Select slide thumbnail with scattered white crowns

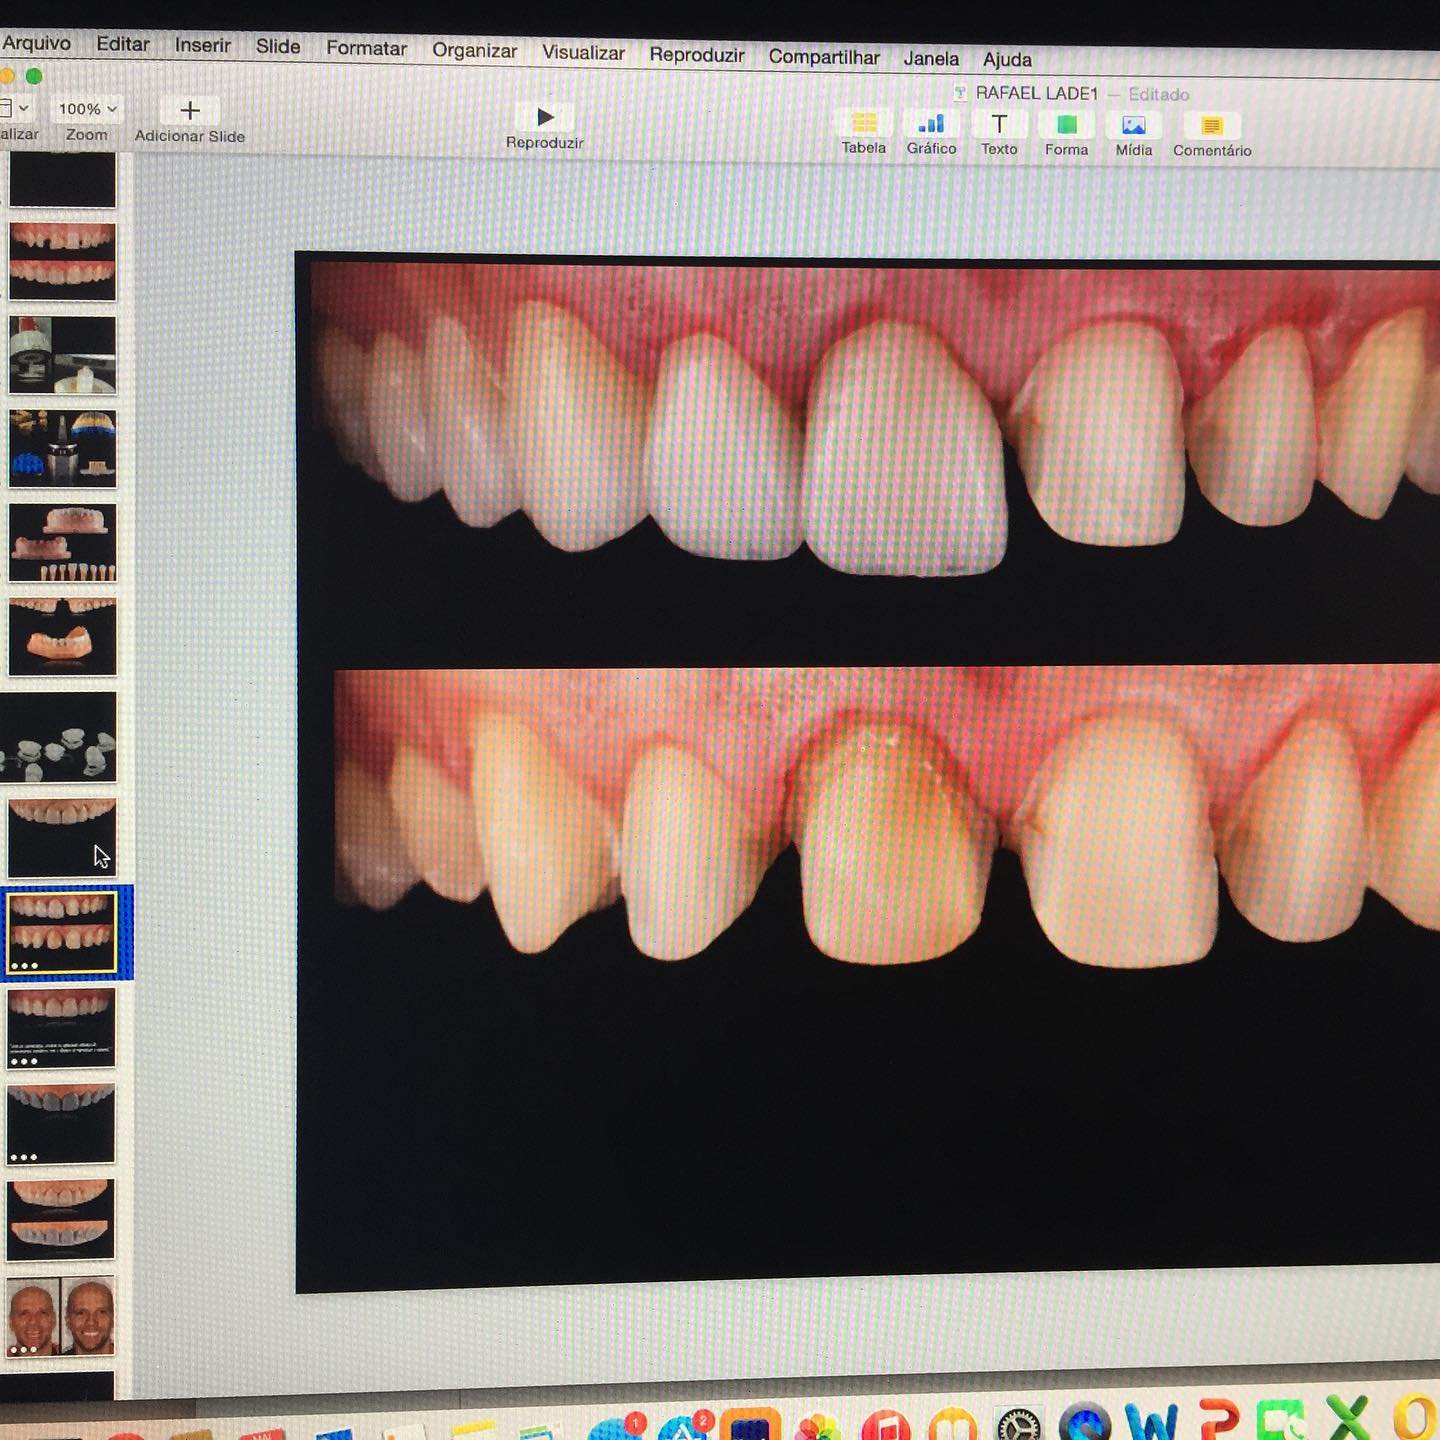coord(59,736)
